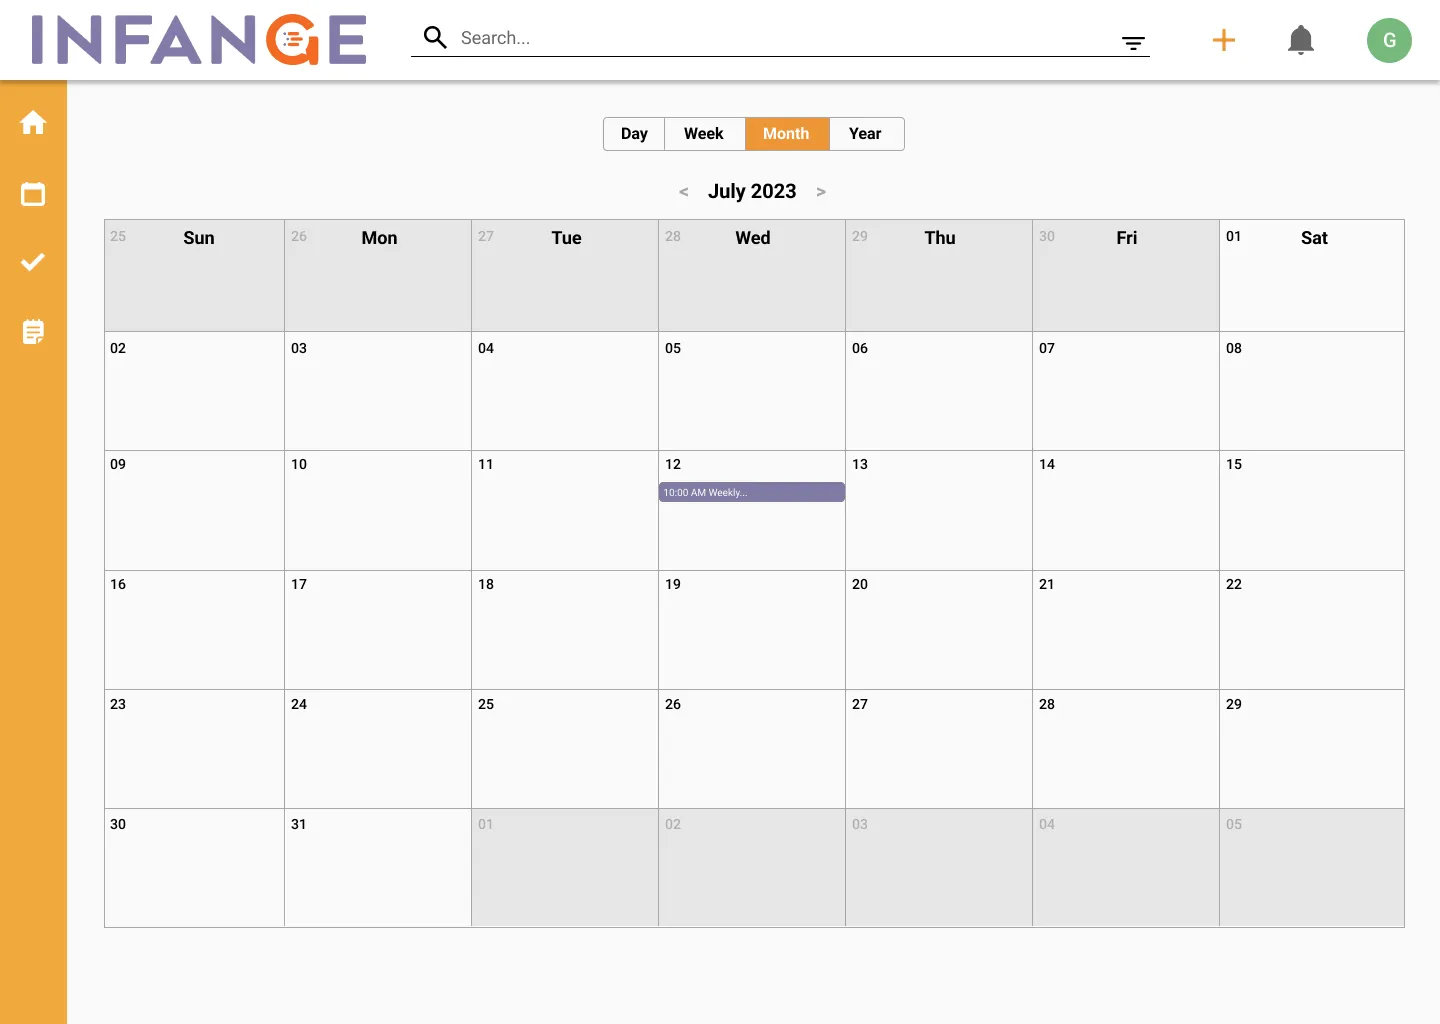
Task: Select the day cell numbered 31
Action: [x=378, y=868]
